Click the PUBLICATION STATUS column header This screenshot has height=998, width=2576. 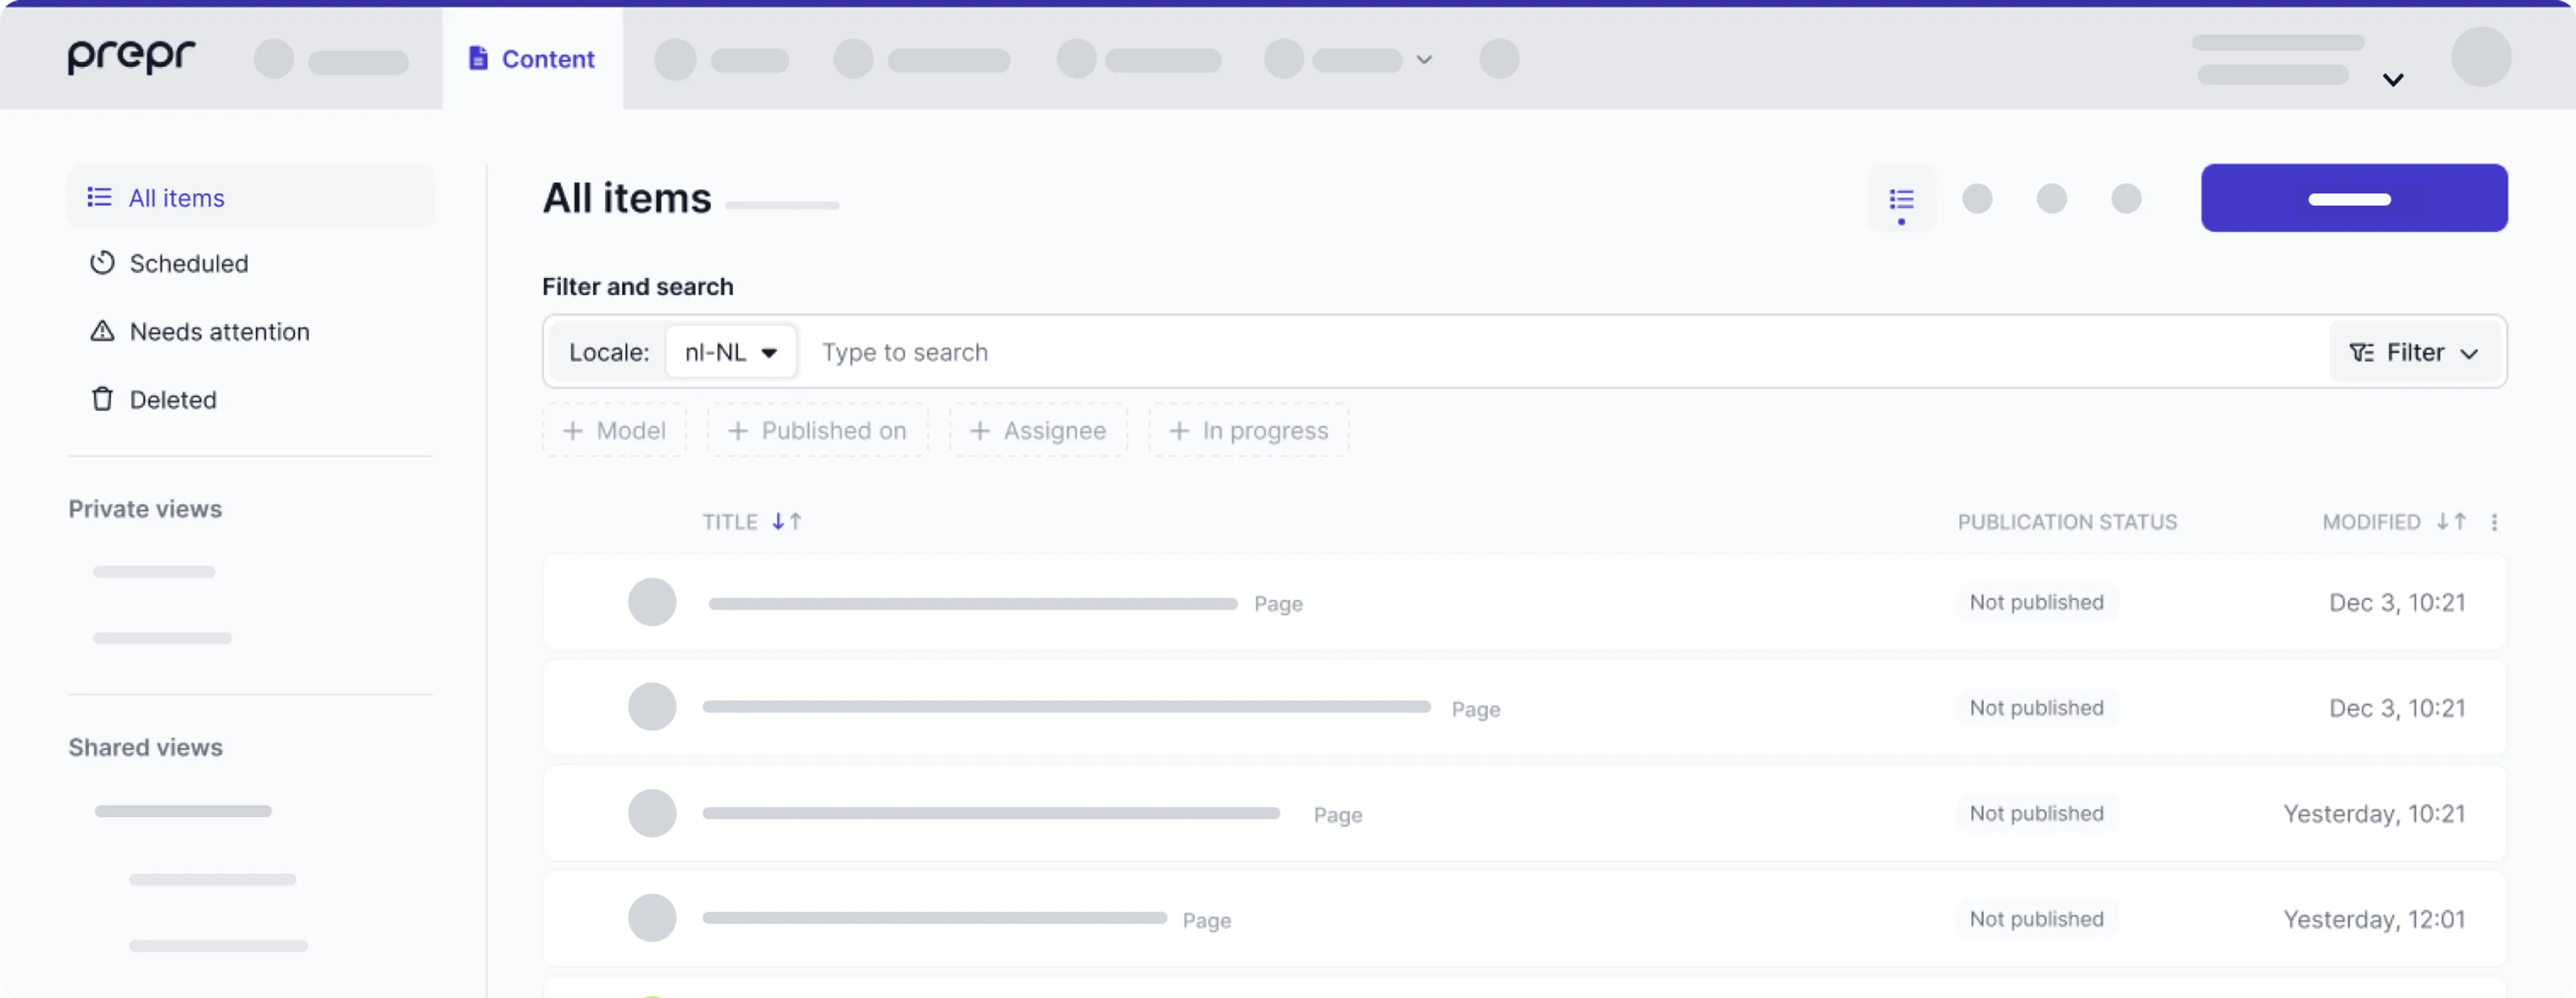2067,521
